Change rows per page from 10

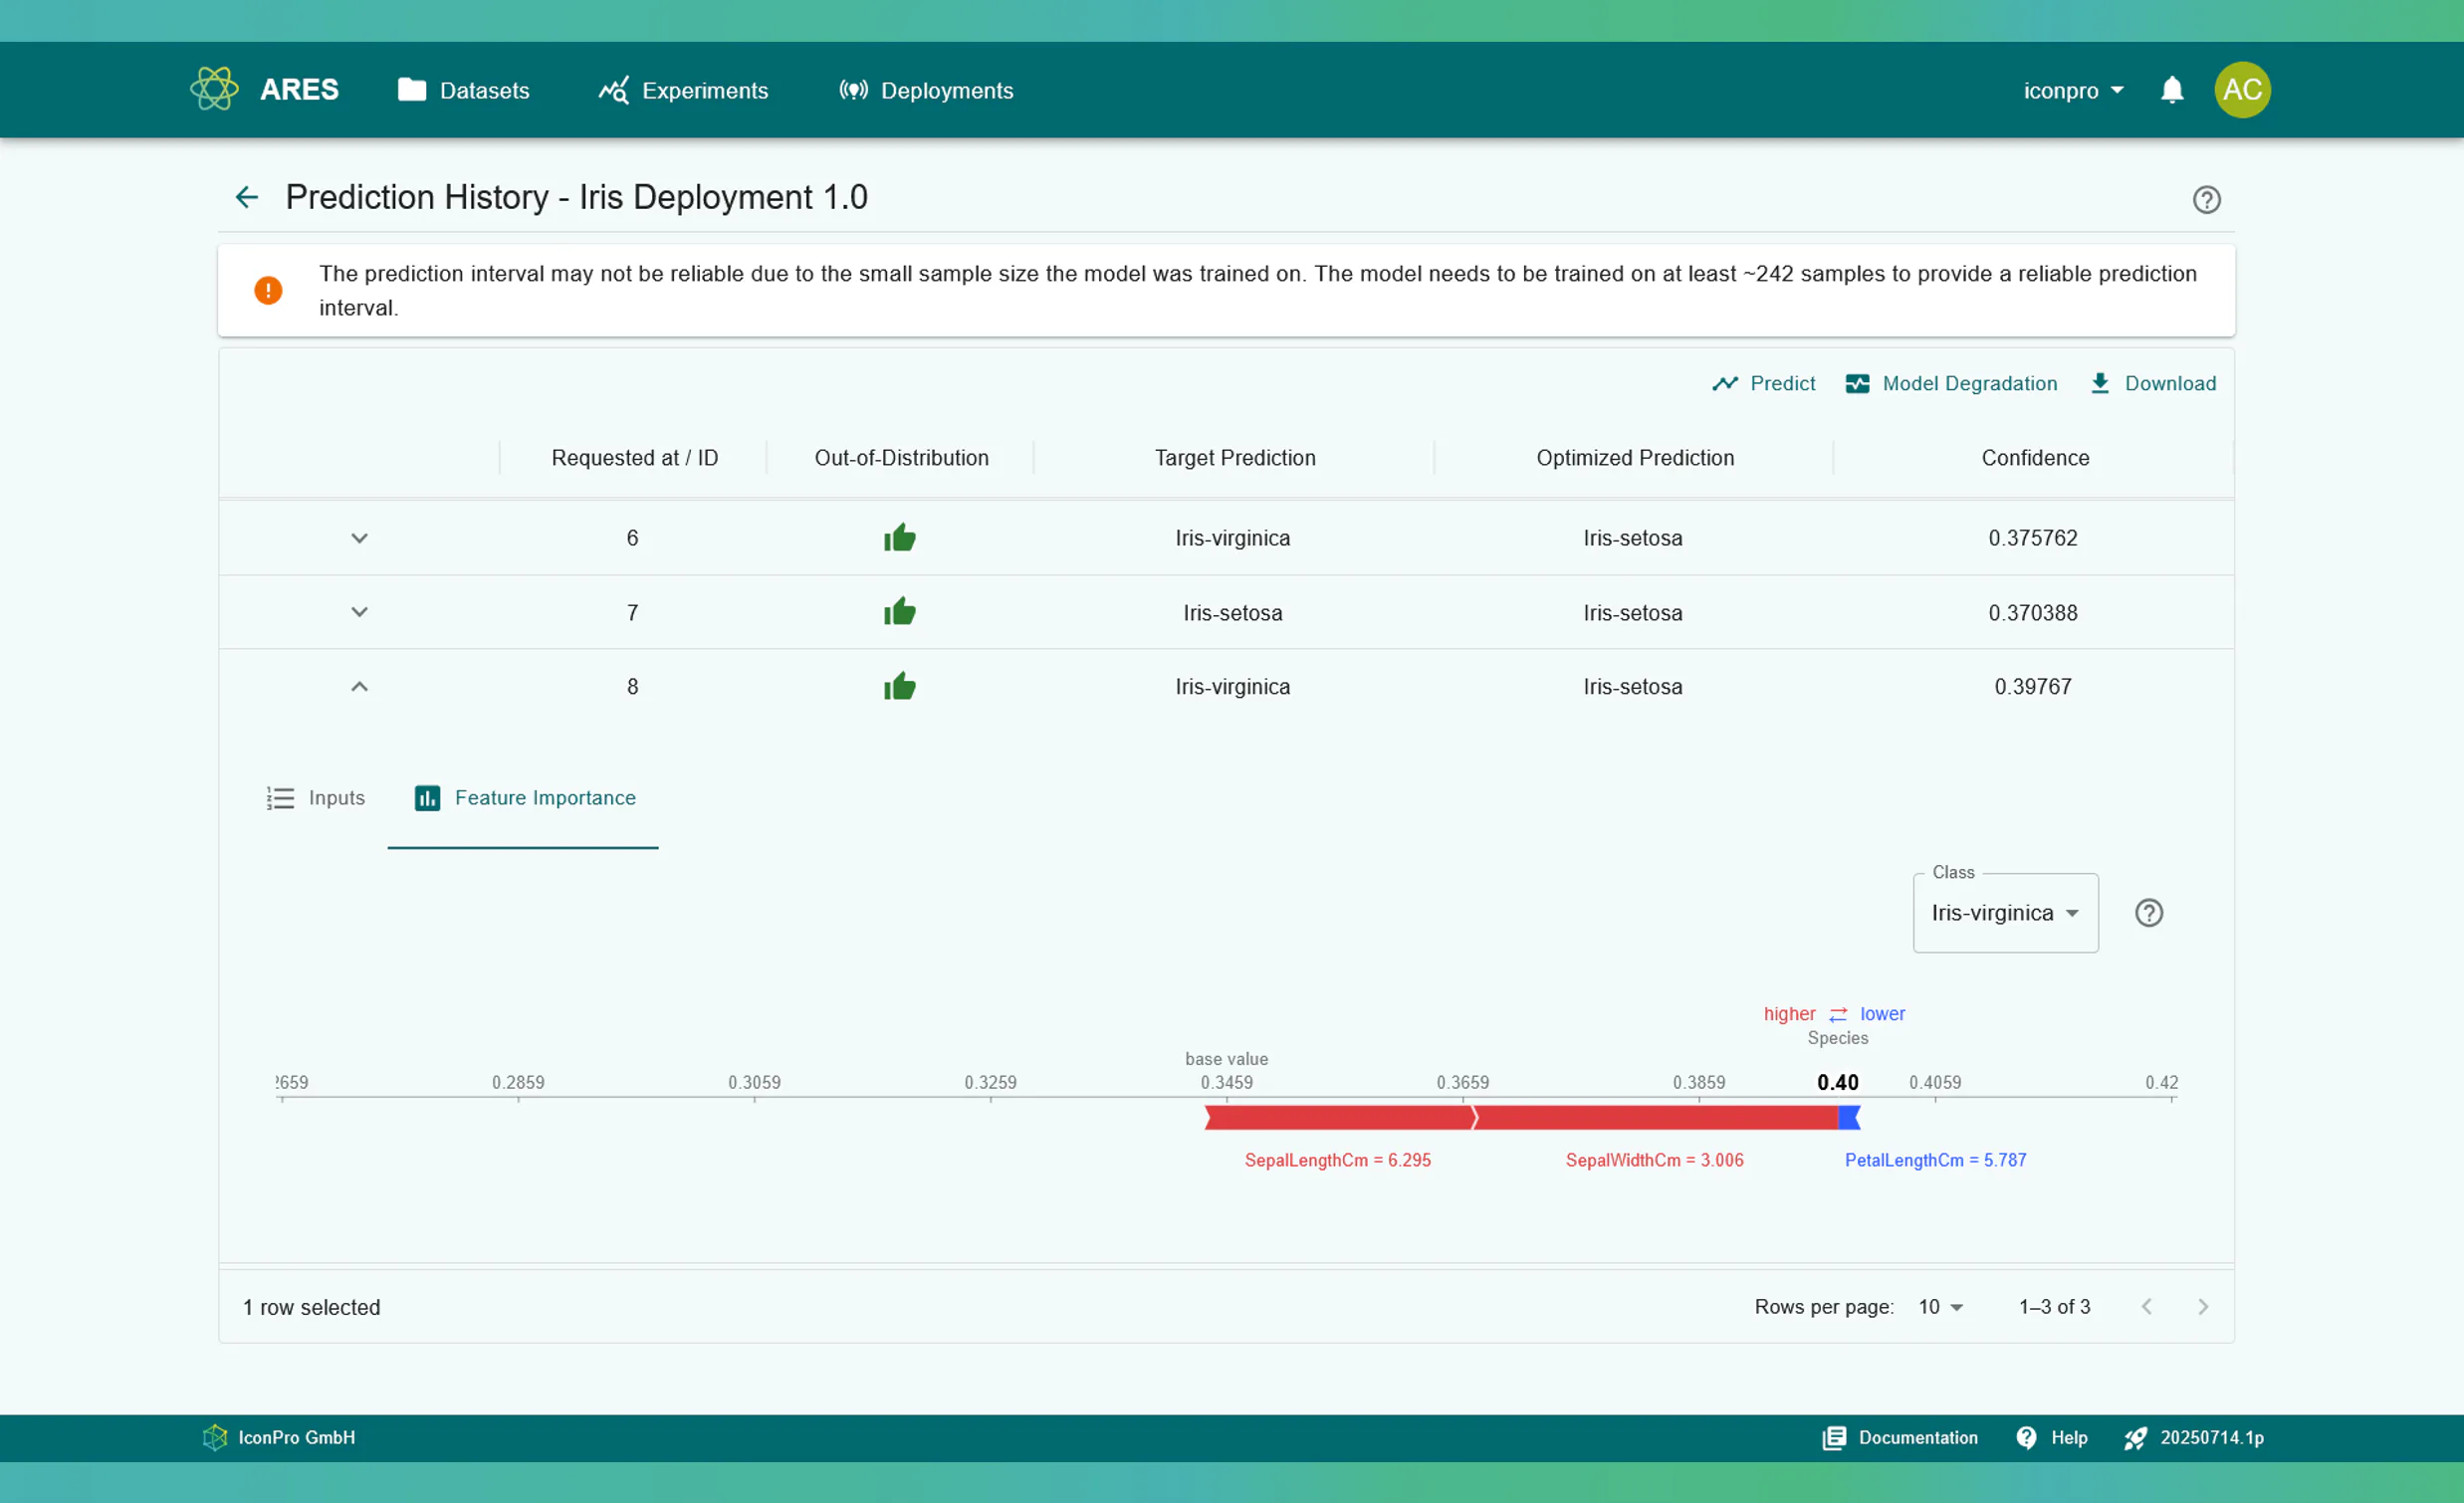[1940, 1307]
